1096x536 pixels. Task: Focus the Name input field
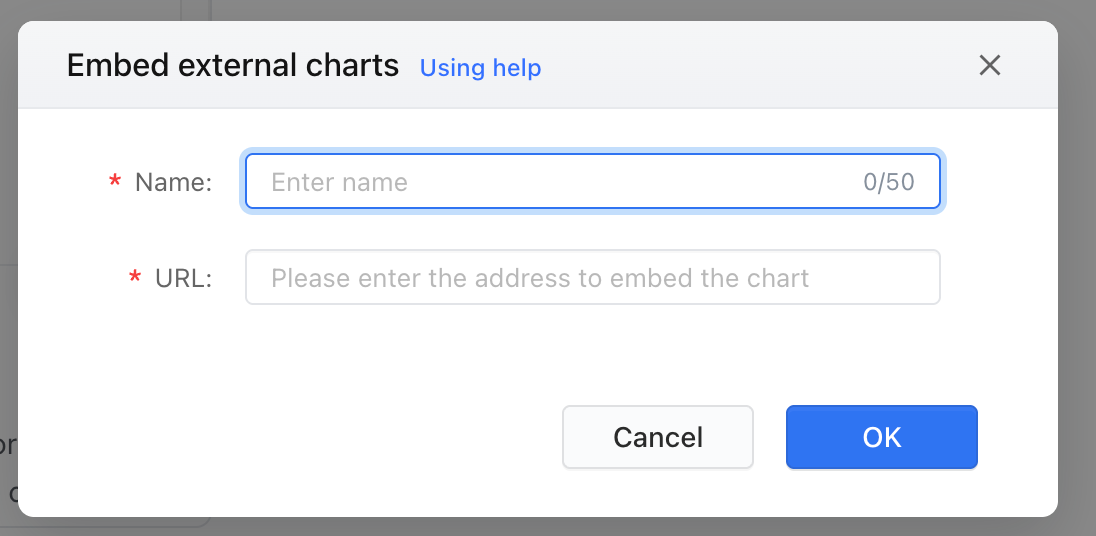tap(593, 182)
